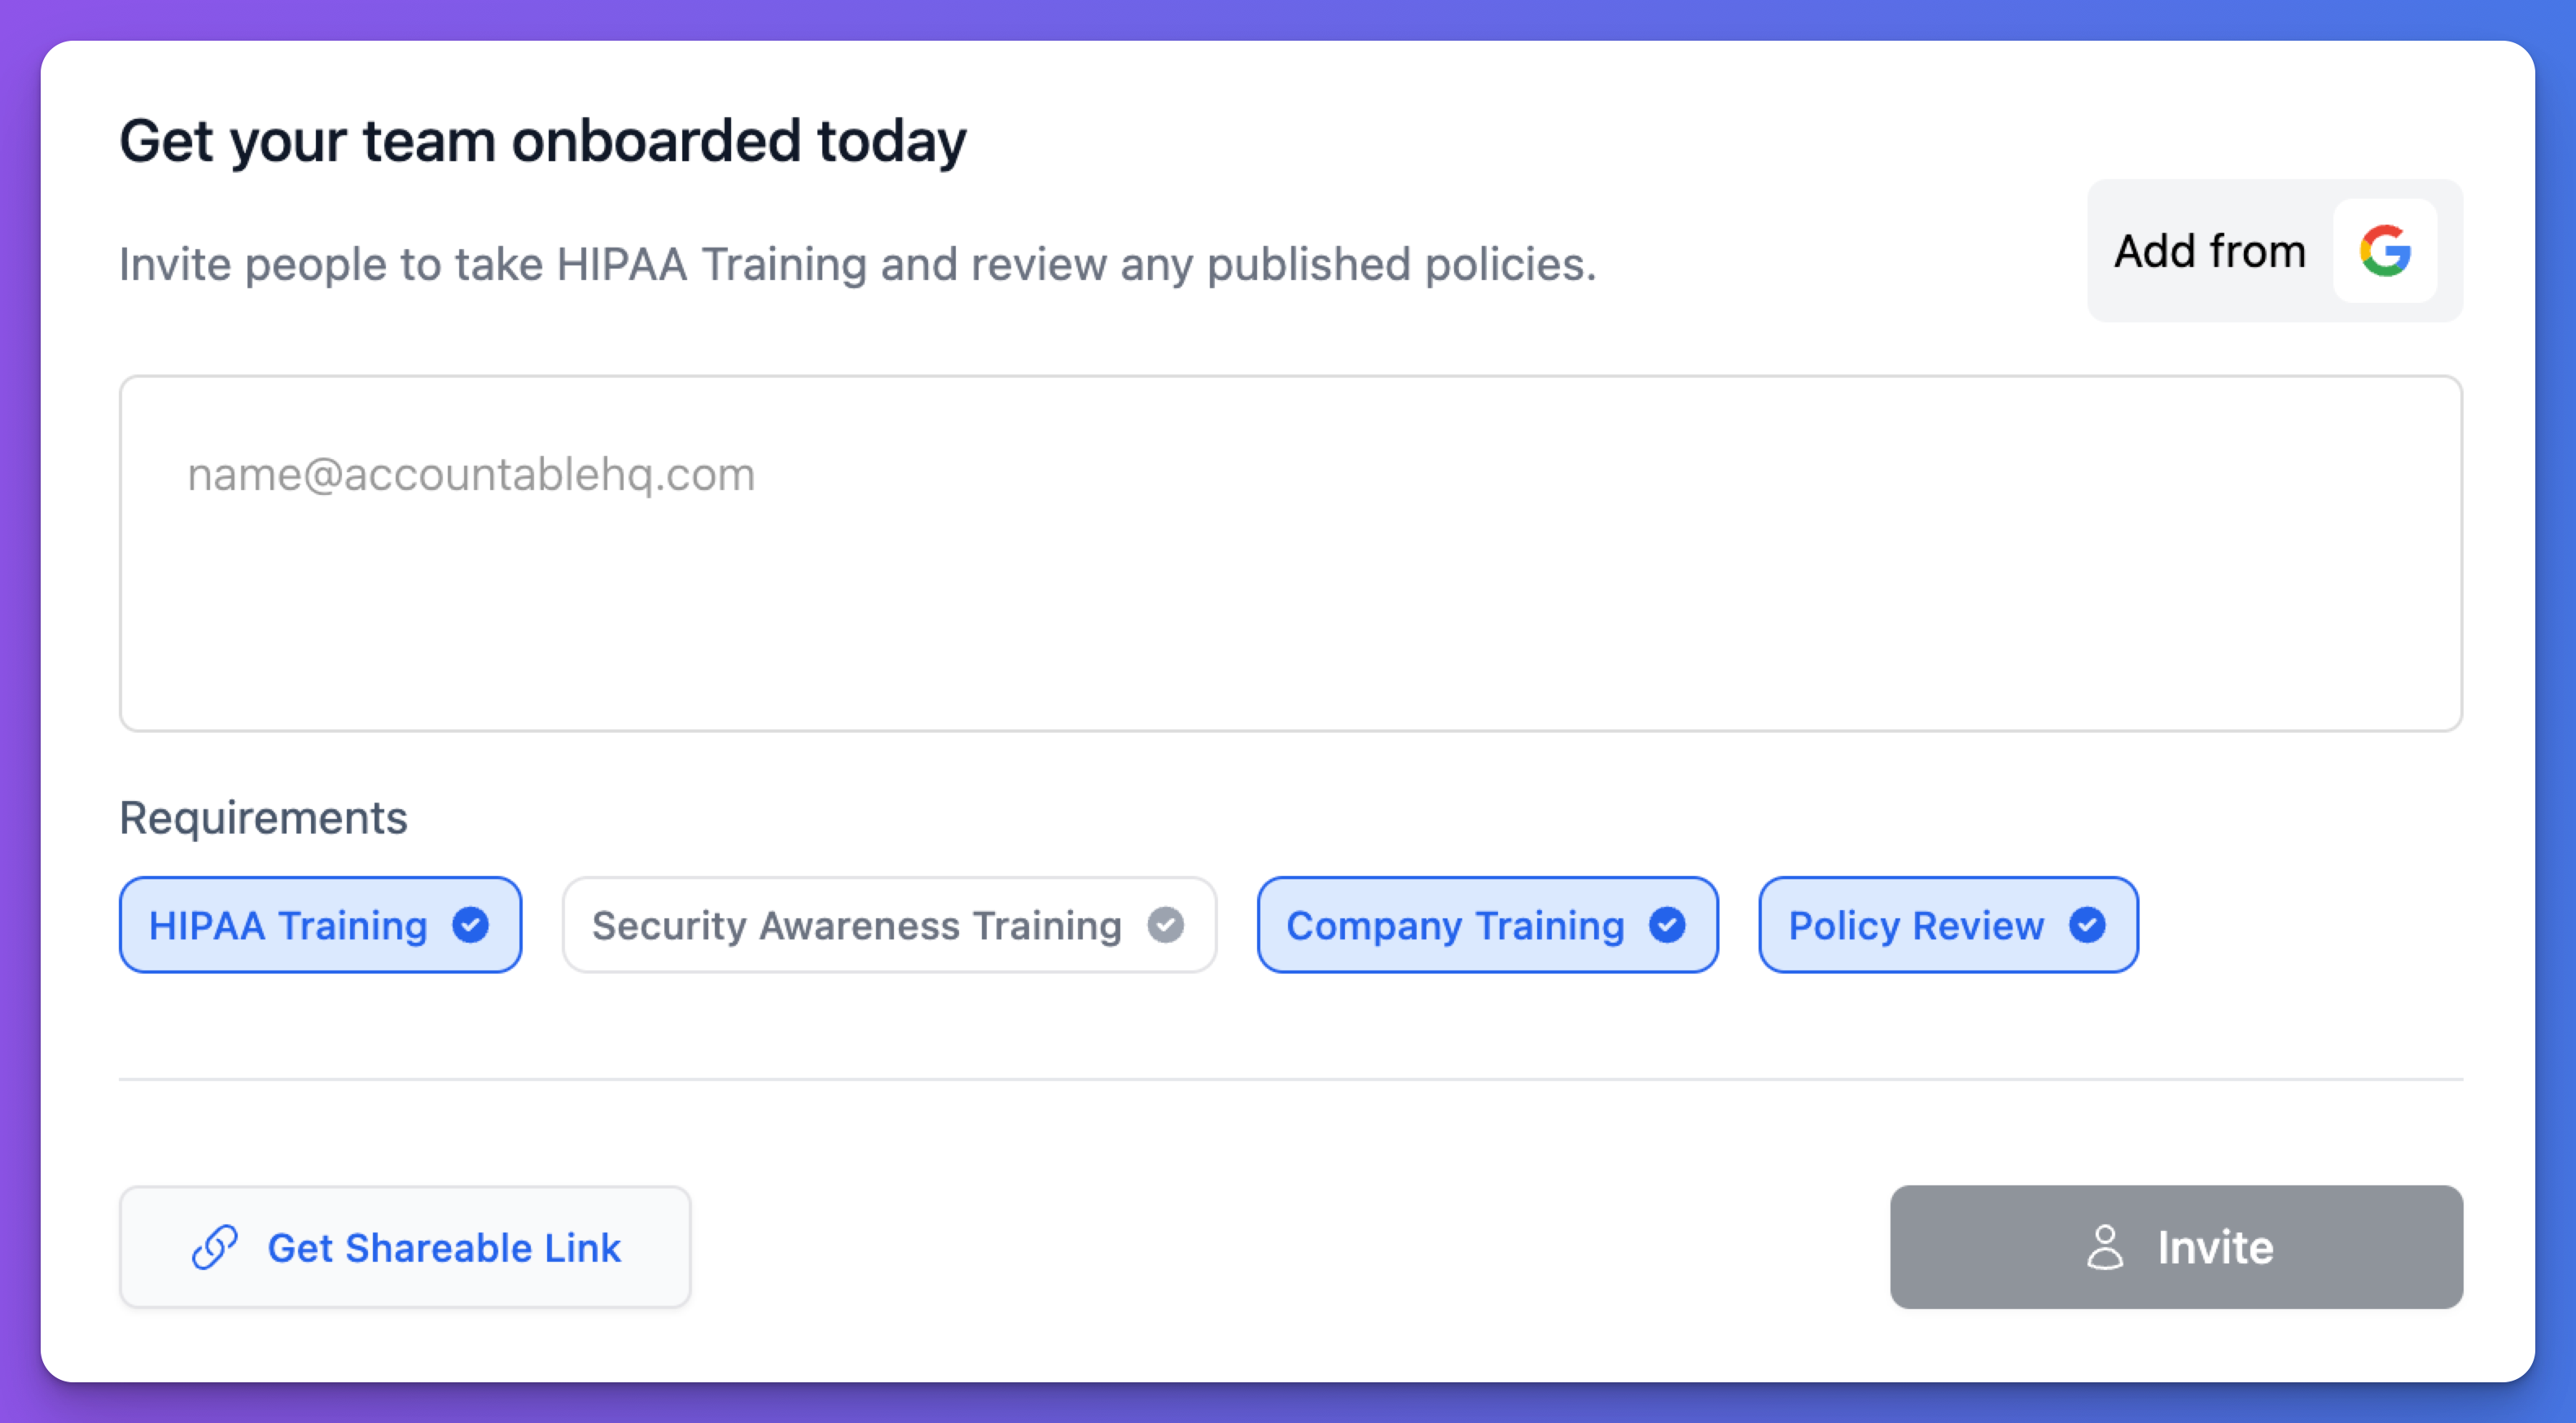Click the person icon on Invite button
The height and width of the screenshot is (1423, 2576).
[2105, 1247]
